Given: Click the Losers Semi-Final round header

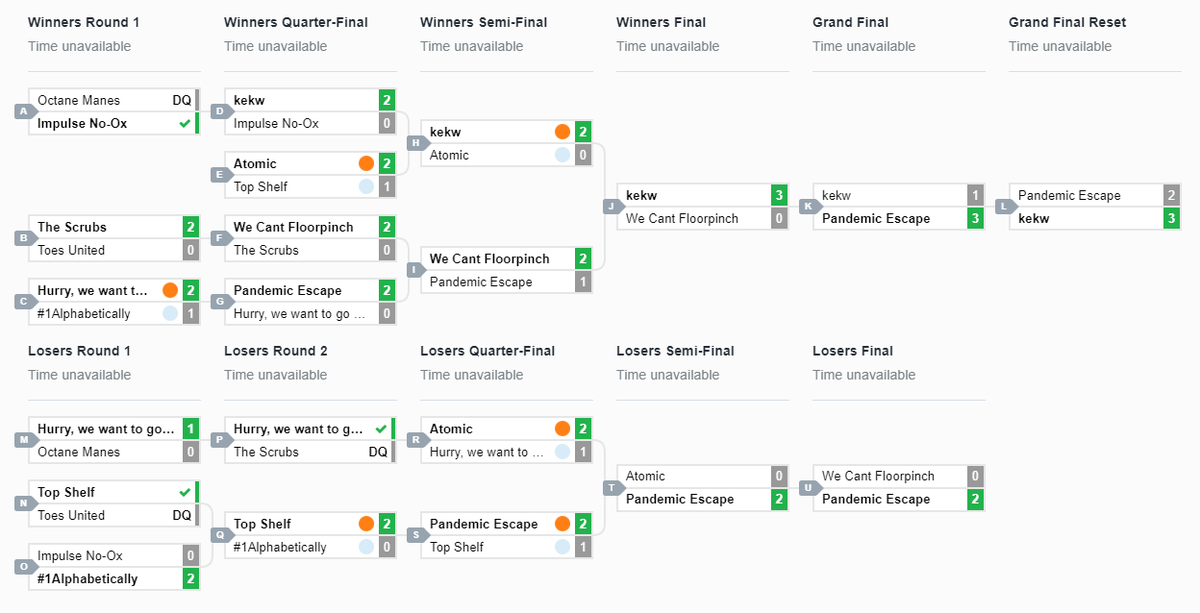Looking at the screenshot, I should 675,351.
